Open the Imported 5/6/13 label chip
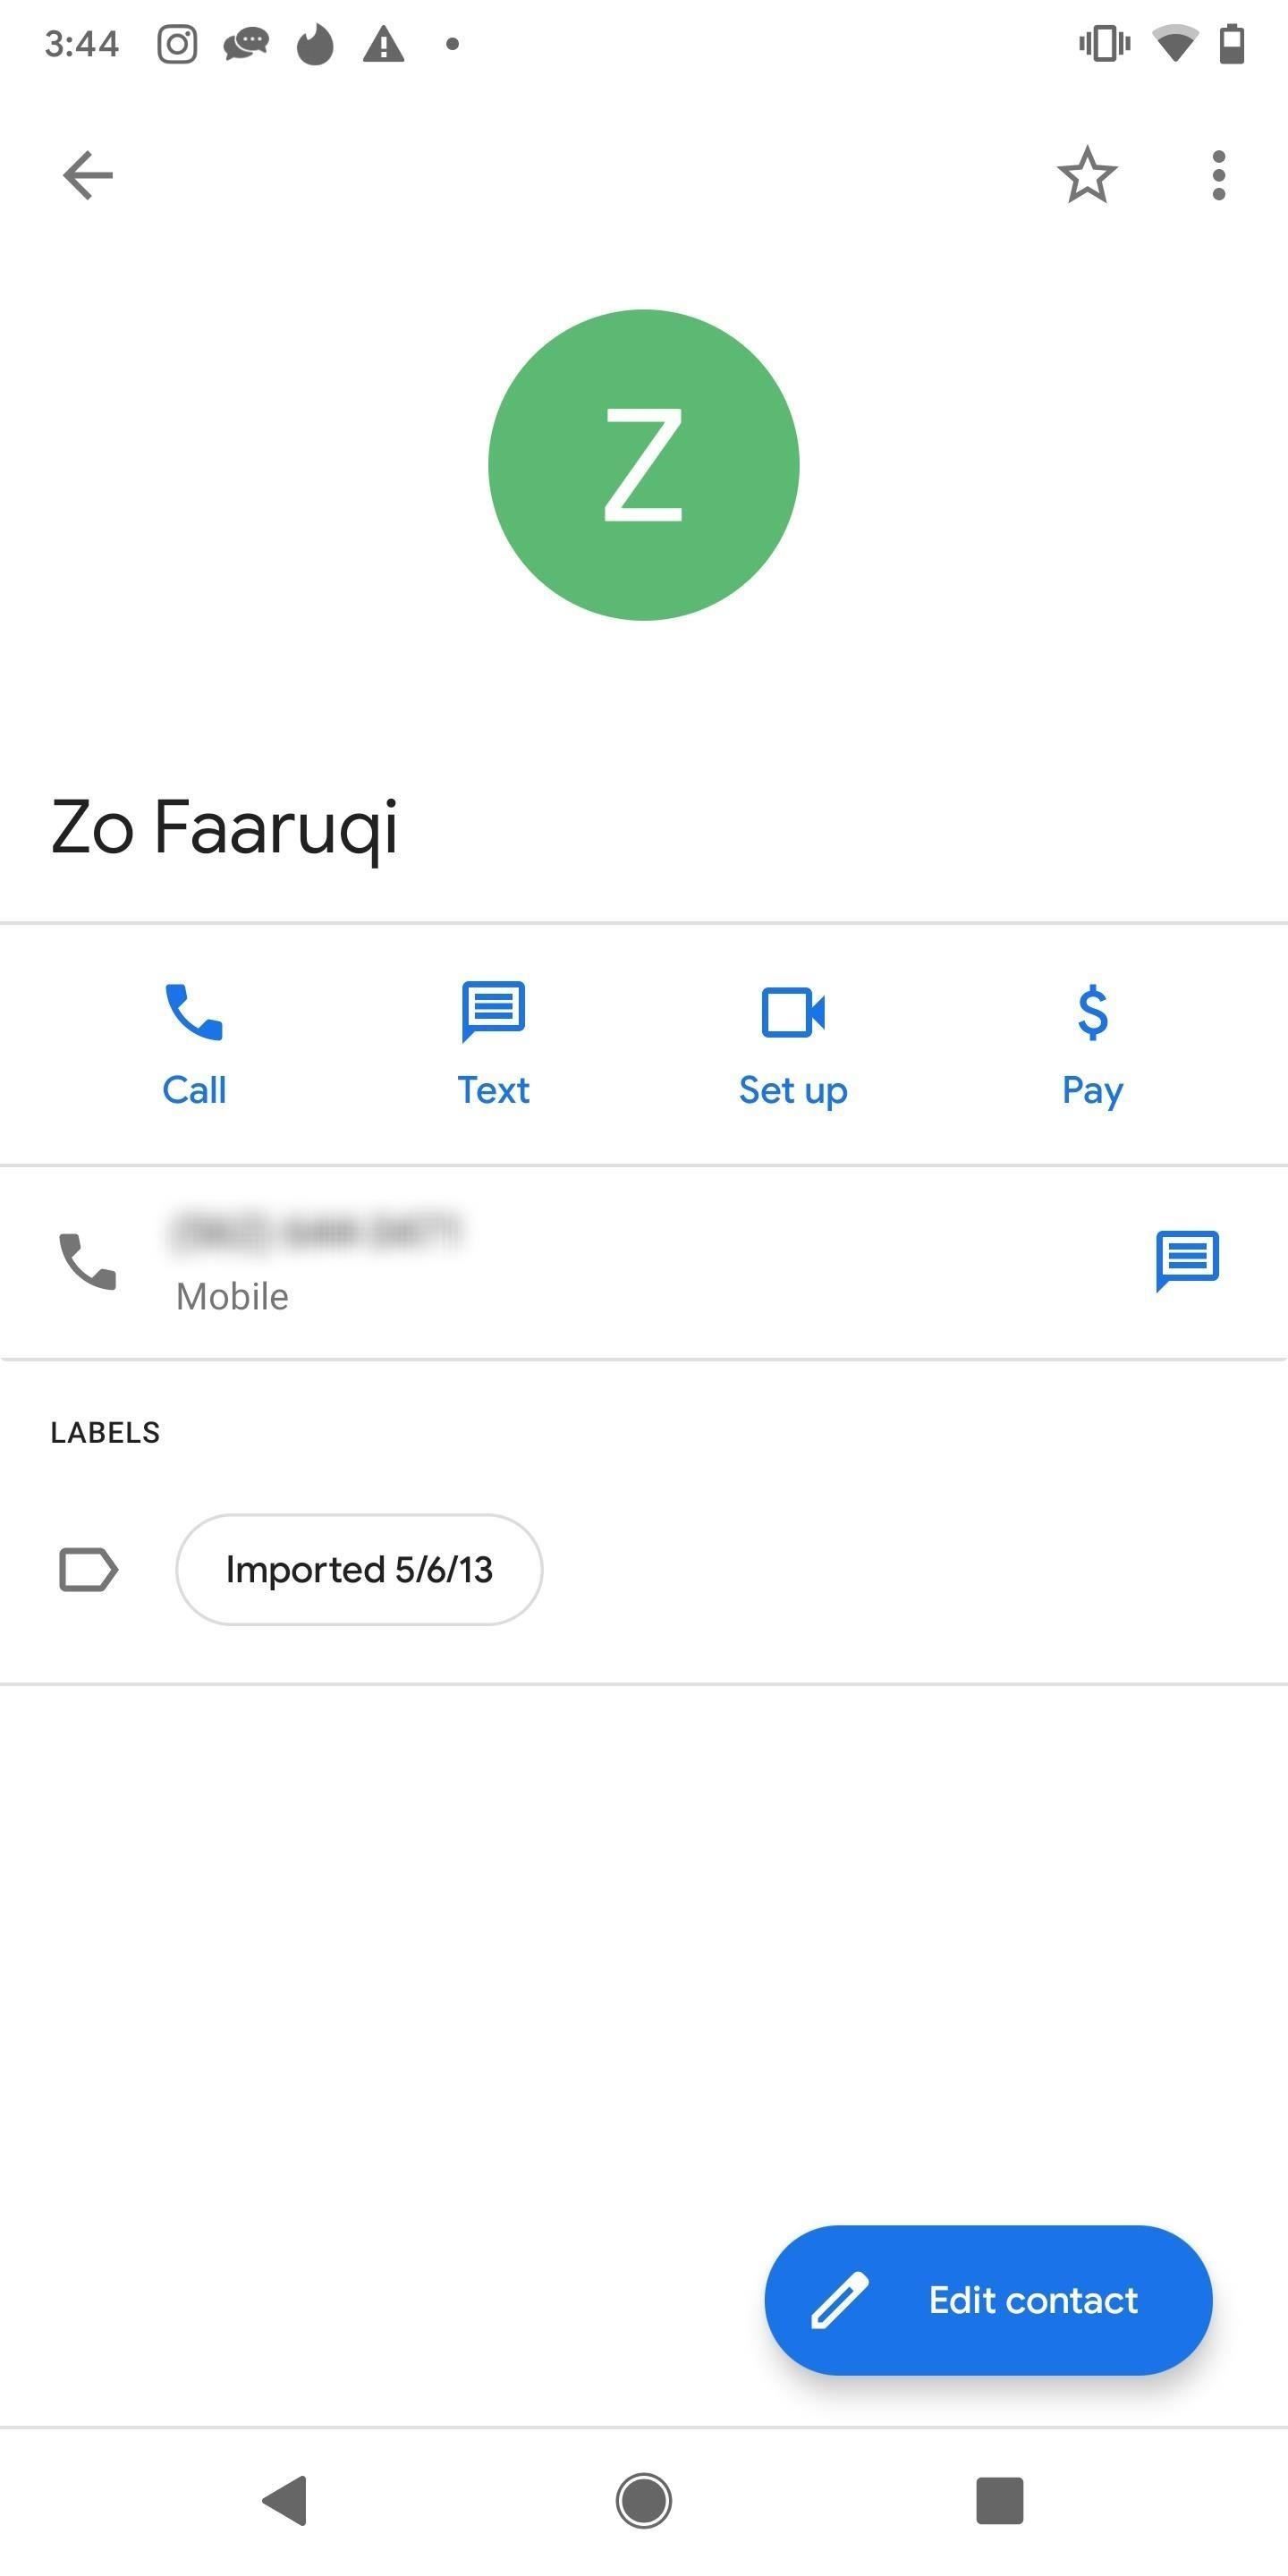 click(359, 1569)
